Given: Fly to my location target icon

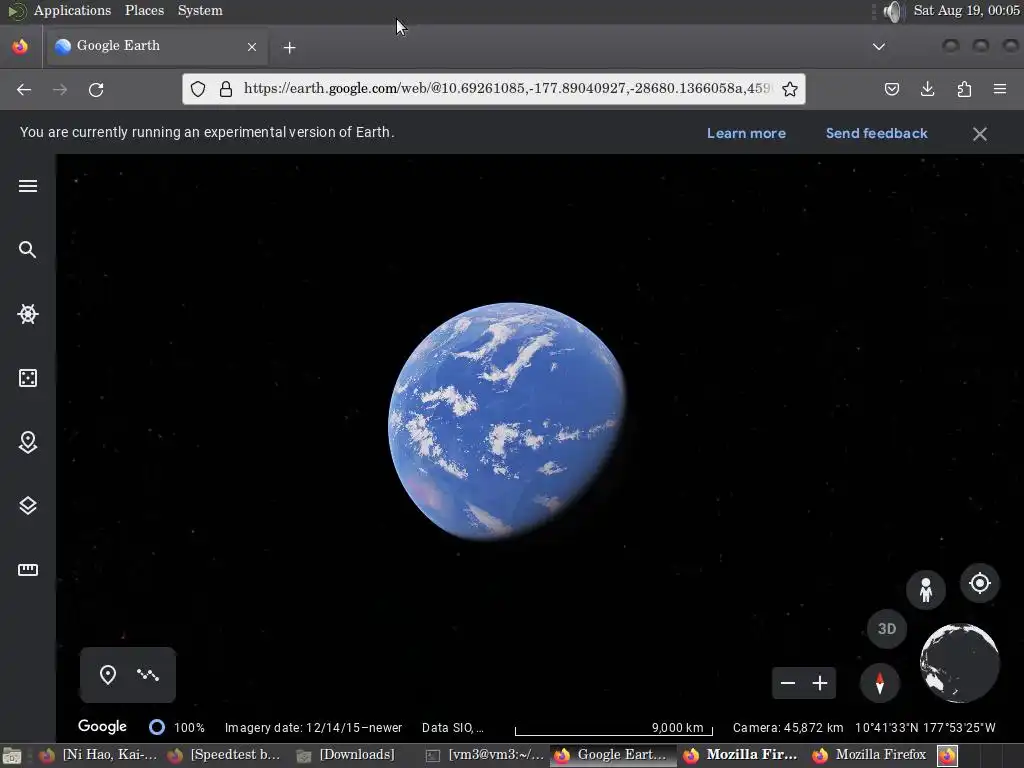Looking at the screenshot, I should tap(980, 583).
